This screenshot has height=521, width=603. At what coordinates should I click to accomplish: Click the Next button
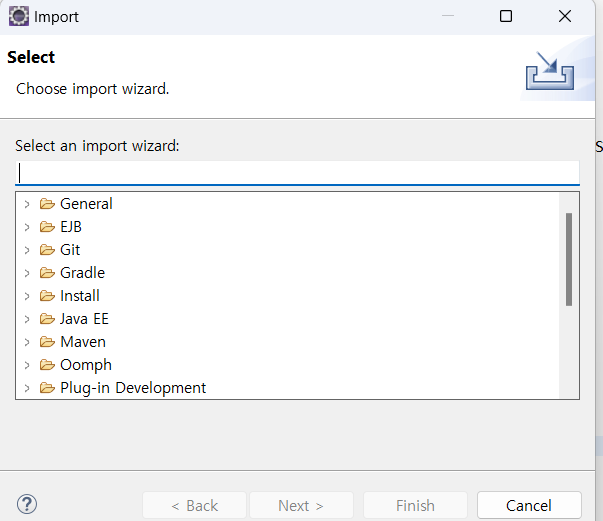(301, 506)
